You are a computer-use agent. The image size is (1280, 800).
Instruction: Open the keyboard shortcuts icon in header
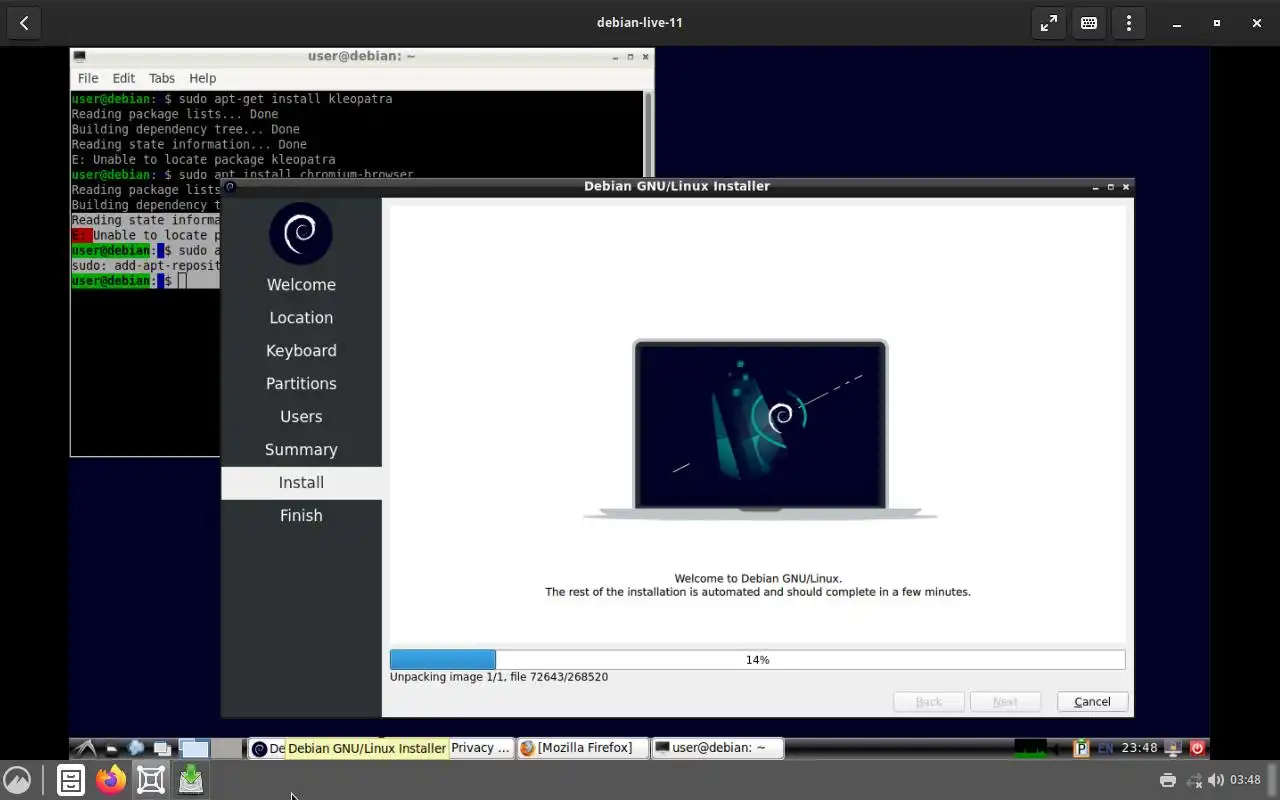point(1089,22)
